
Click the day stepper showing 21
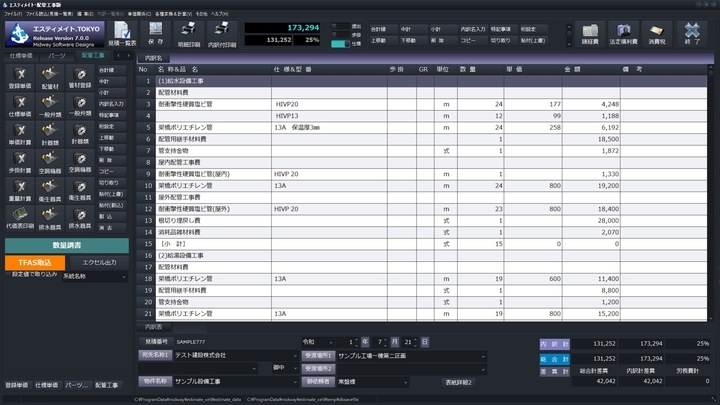(415, 343)
